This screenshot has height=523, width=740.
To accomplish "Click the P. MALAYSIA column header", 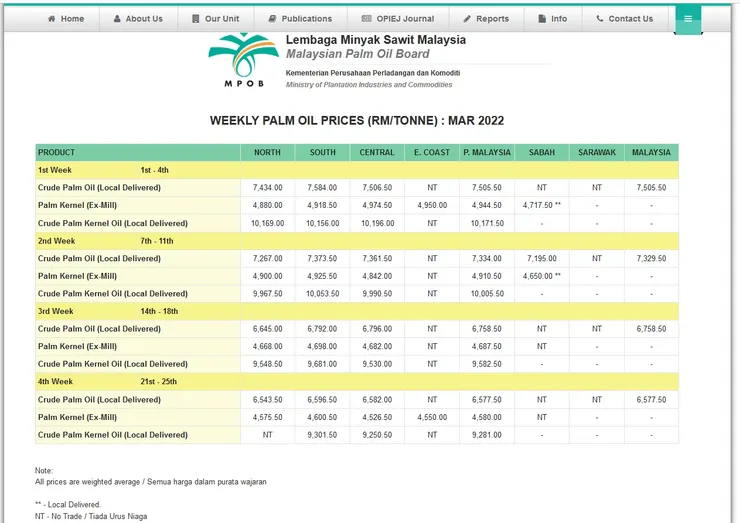I will (487, 152).
